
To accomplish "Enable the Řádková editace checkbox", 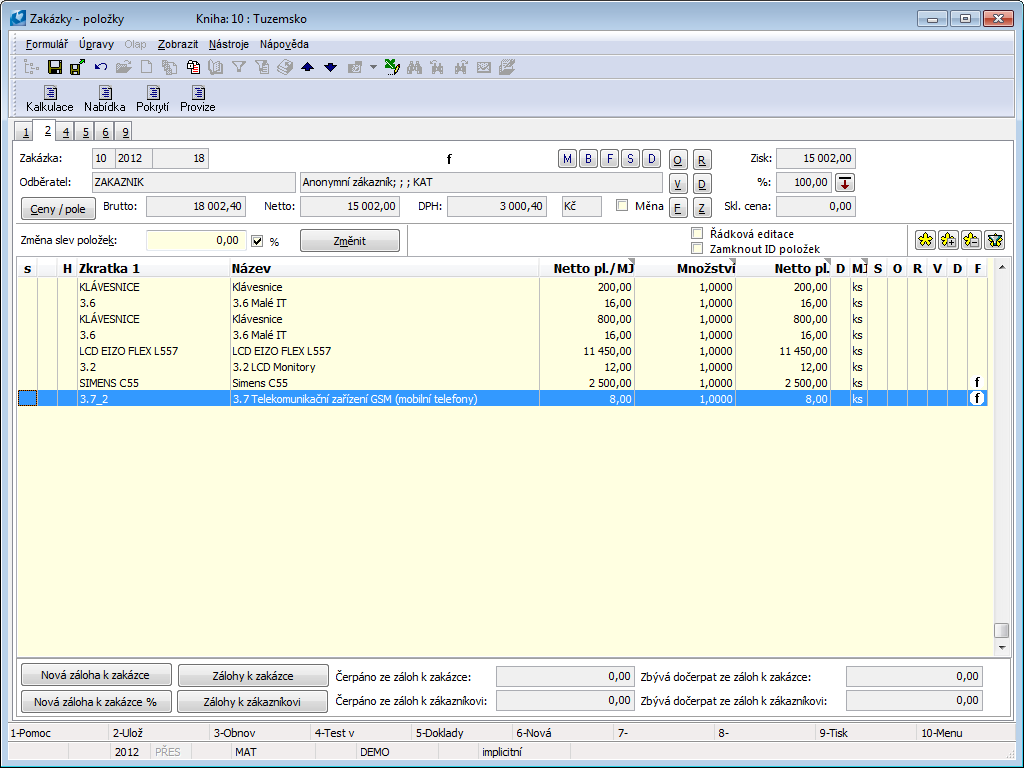I will point(698,233).
